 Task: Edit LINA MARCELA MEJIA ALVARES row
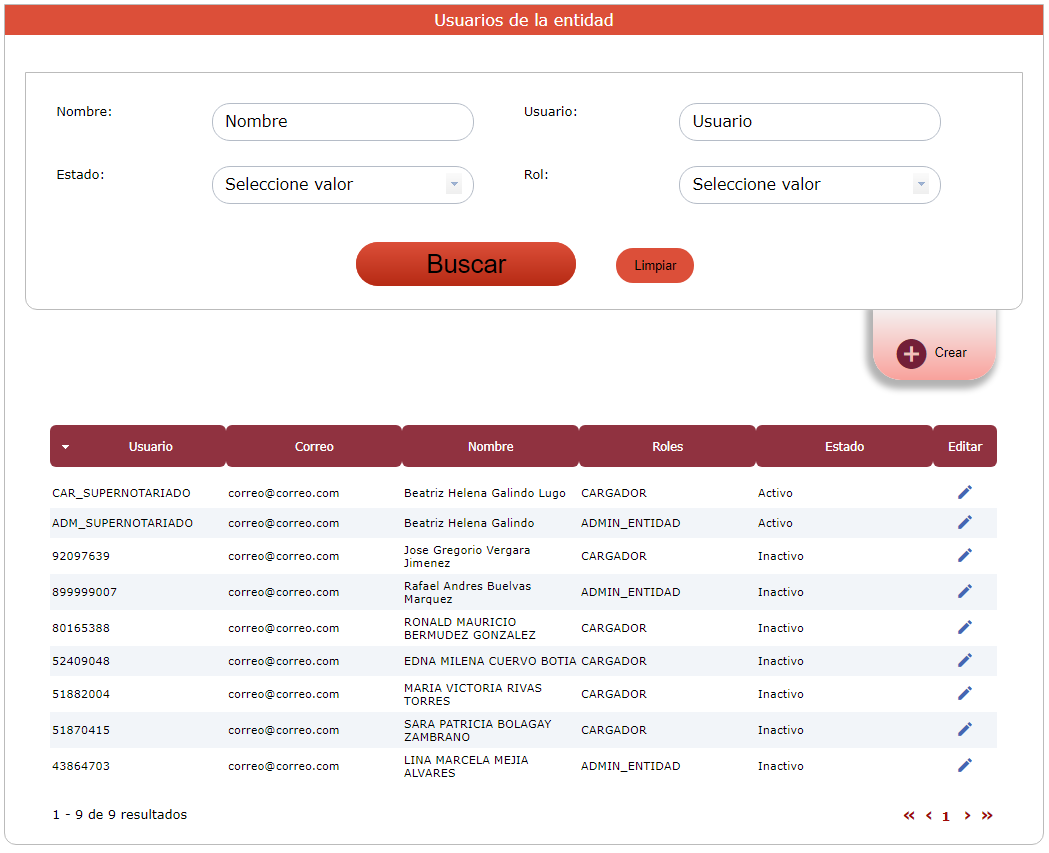(x=964, y=765)
